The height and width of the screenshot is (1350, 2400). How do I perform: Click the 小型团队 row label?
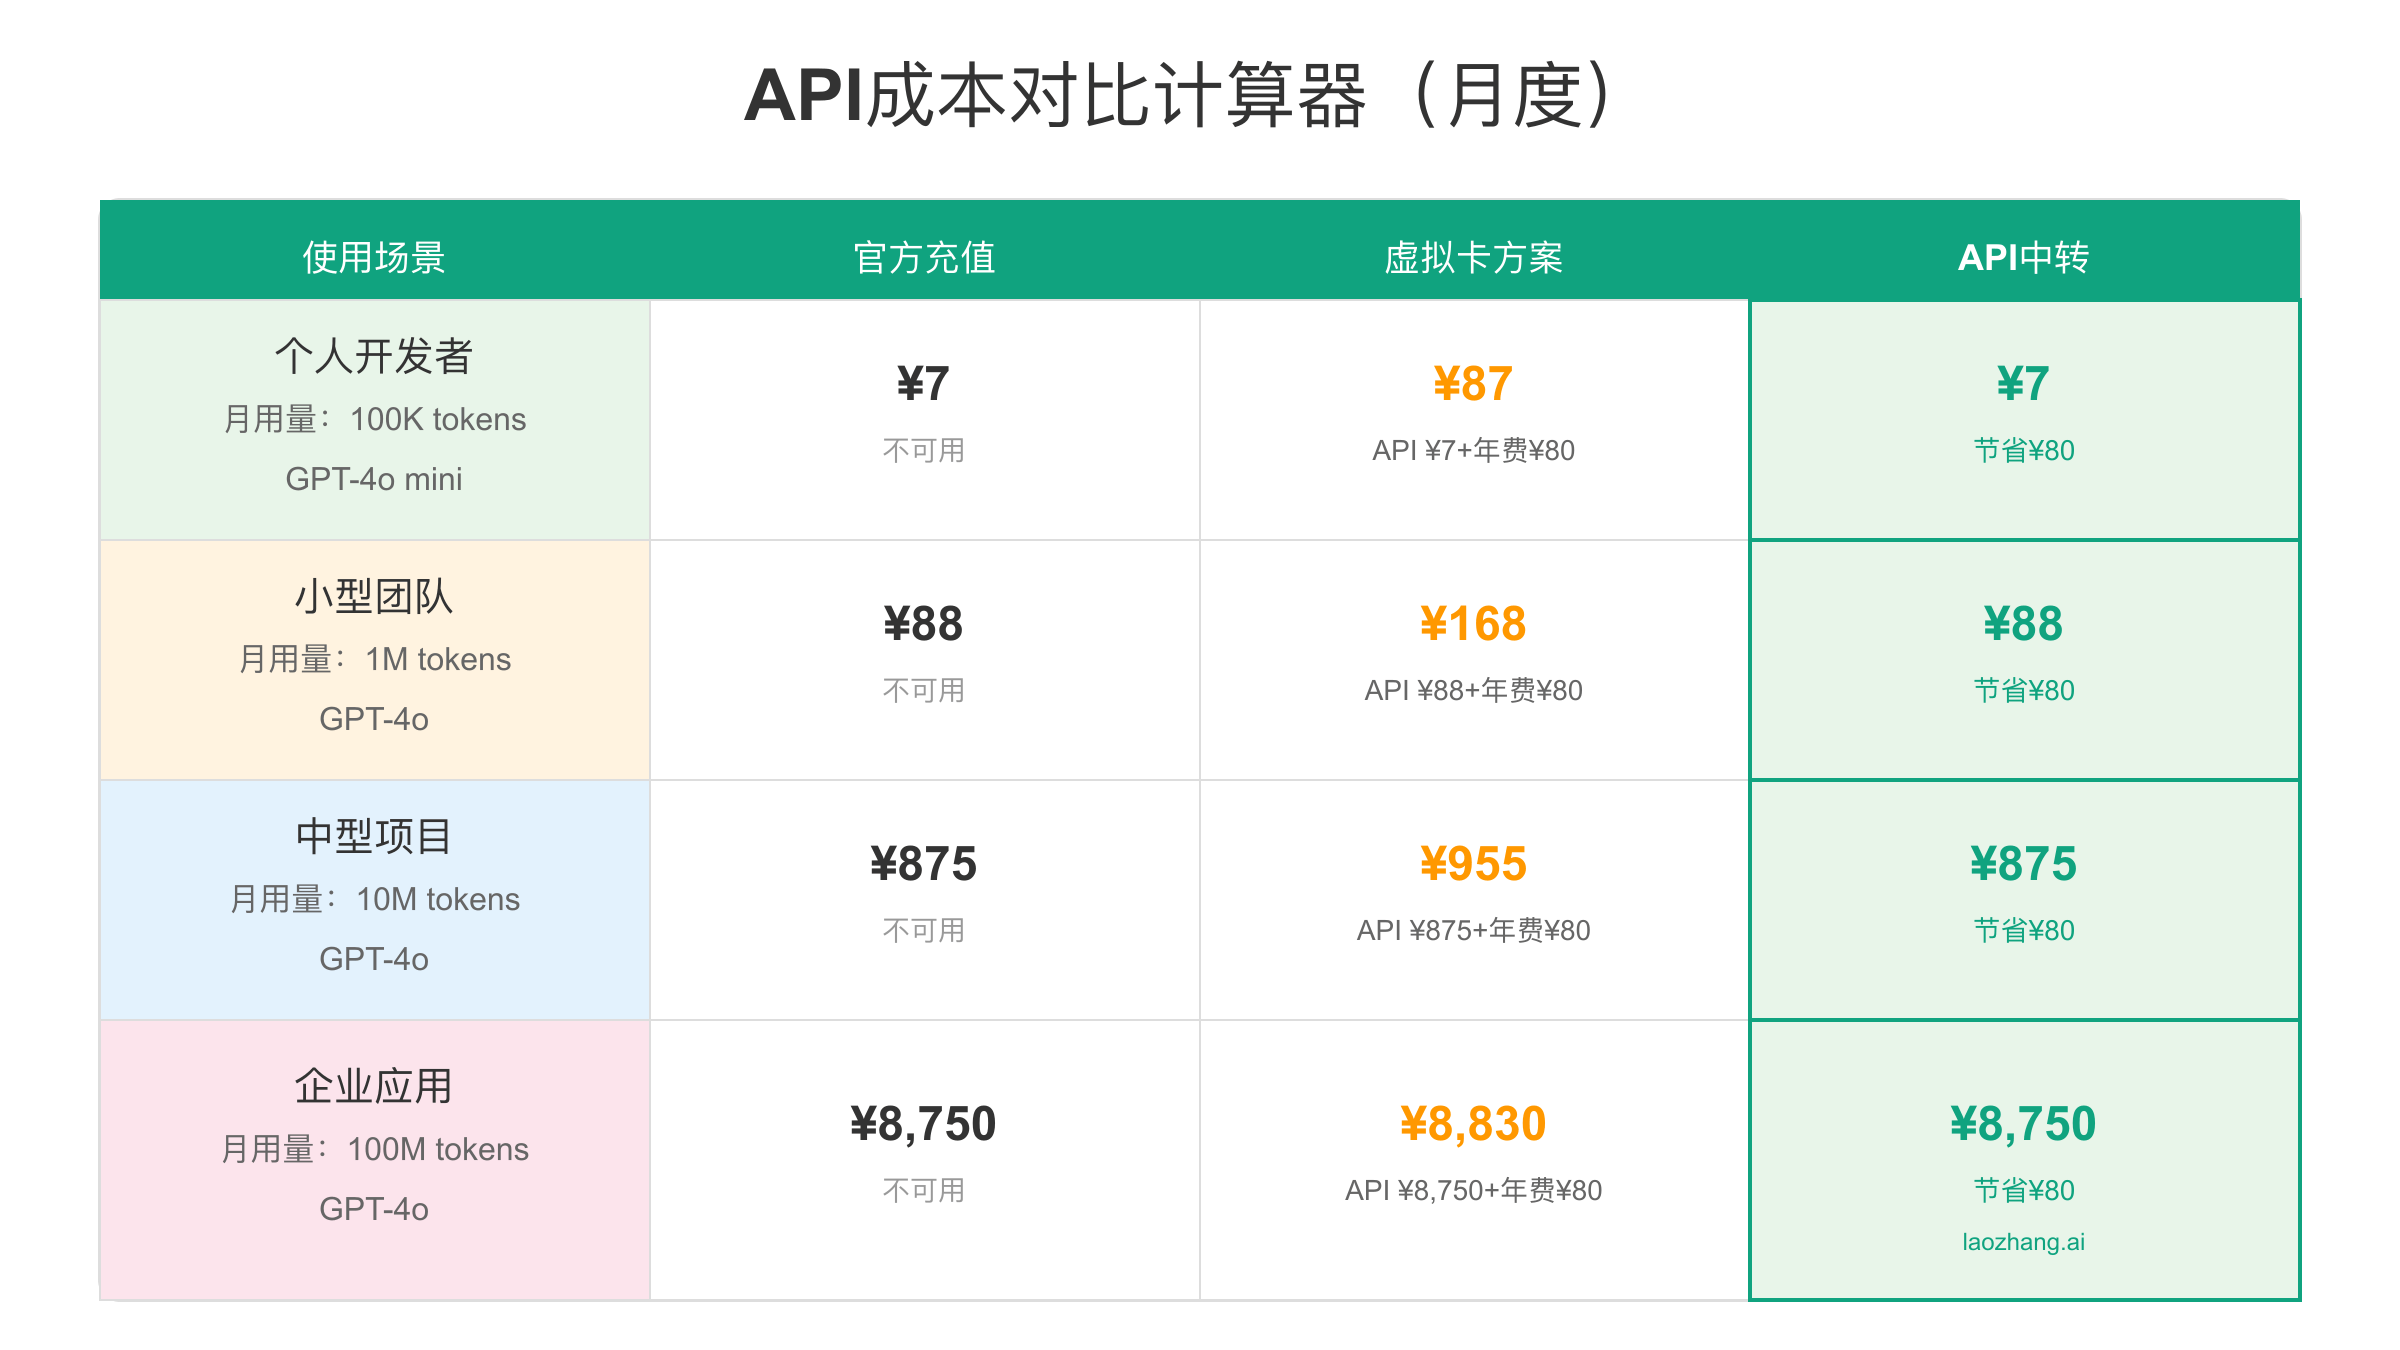pyautogui.click(x=374, y=597)
